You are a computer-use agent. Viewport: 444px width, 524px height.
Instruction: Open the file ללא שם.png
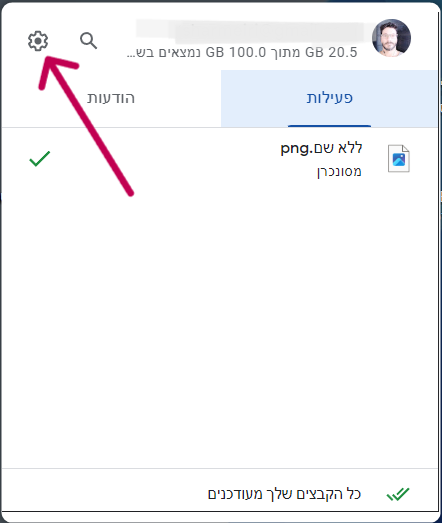click(321, 148)
